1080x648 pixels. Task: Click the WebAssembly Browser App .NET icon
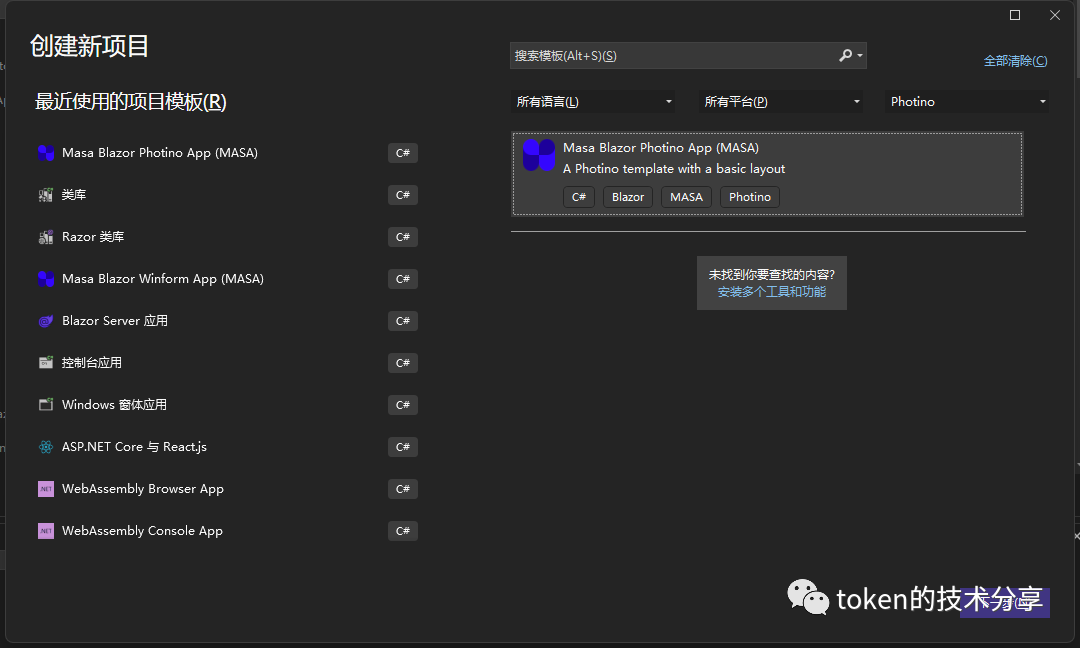(x=45, y=489)
